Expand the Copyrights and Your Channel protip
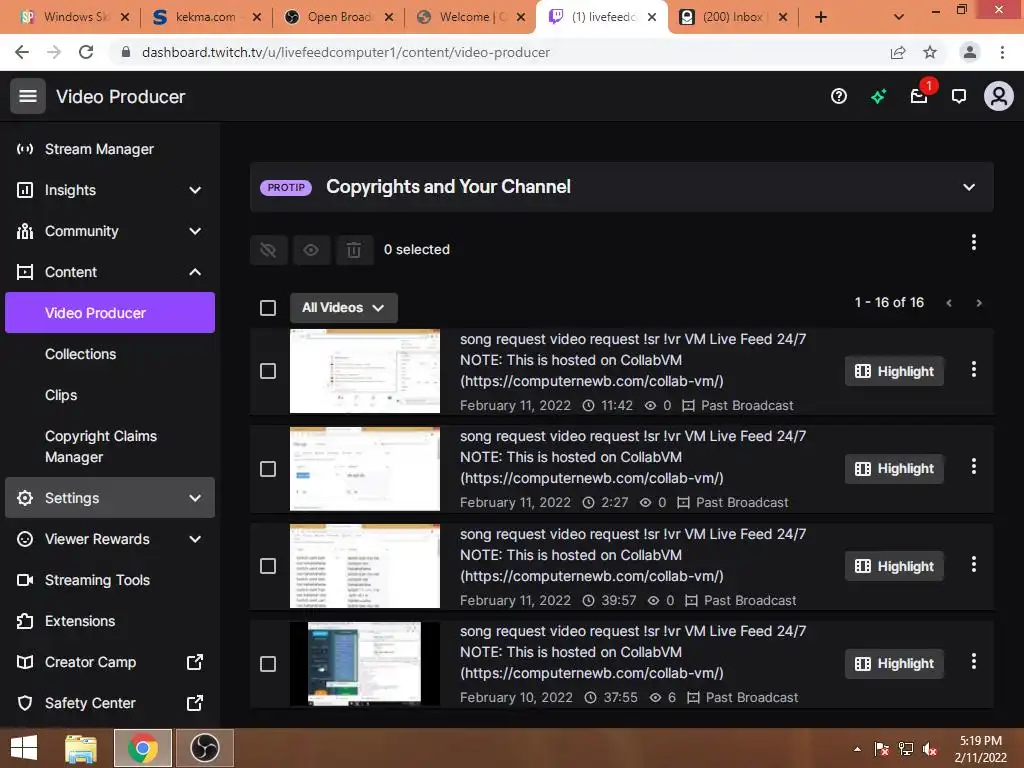This screenshot has width=1024, height=768. (x=969, y=187)
